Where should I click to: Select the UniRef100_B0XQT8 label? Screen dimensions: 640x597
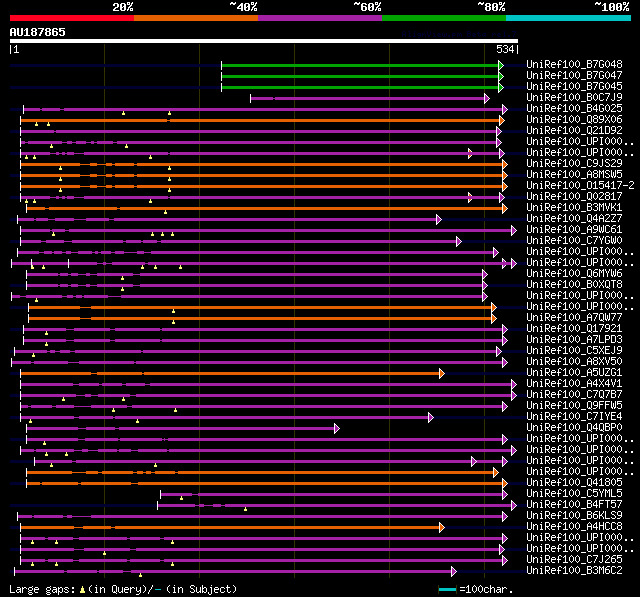pyautogui.click(x=574, y=285)
